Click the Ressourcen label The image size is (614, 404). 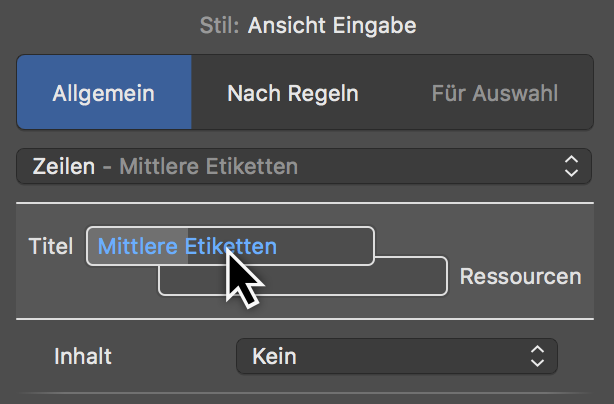click(x=520, y=276)
